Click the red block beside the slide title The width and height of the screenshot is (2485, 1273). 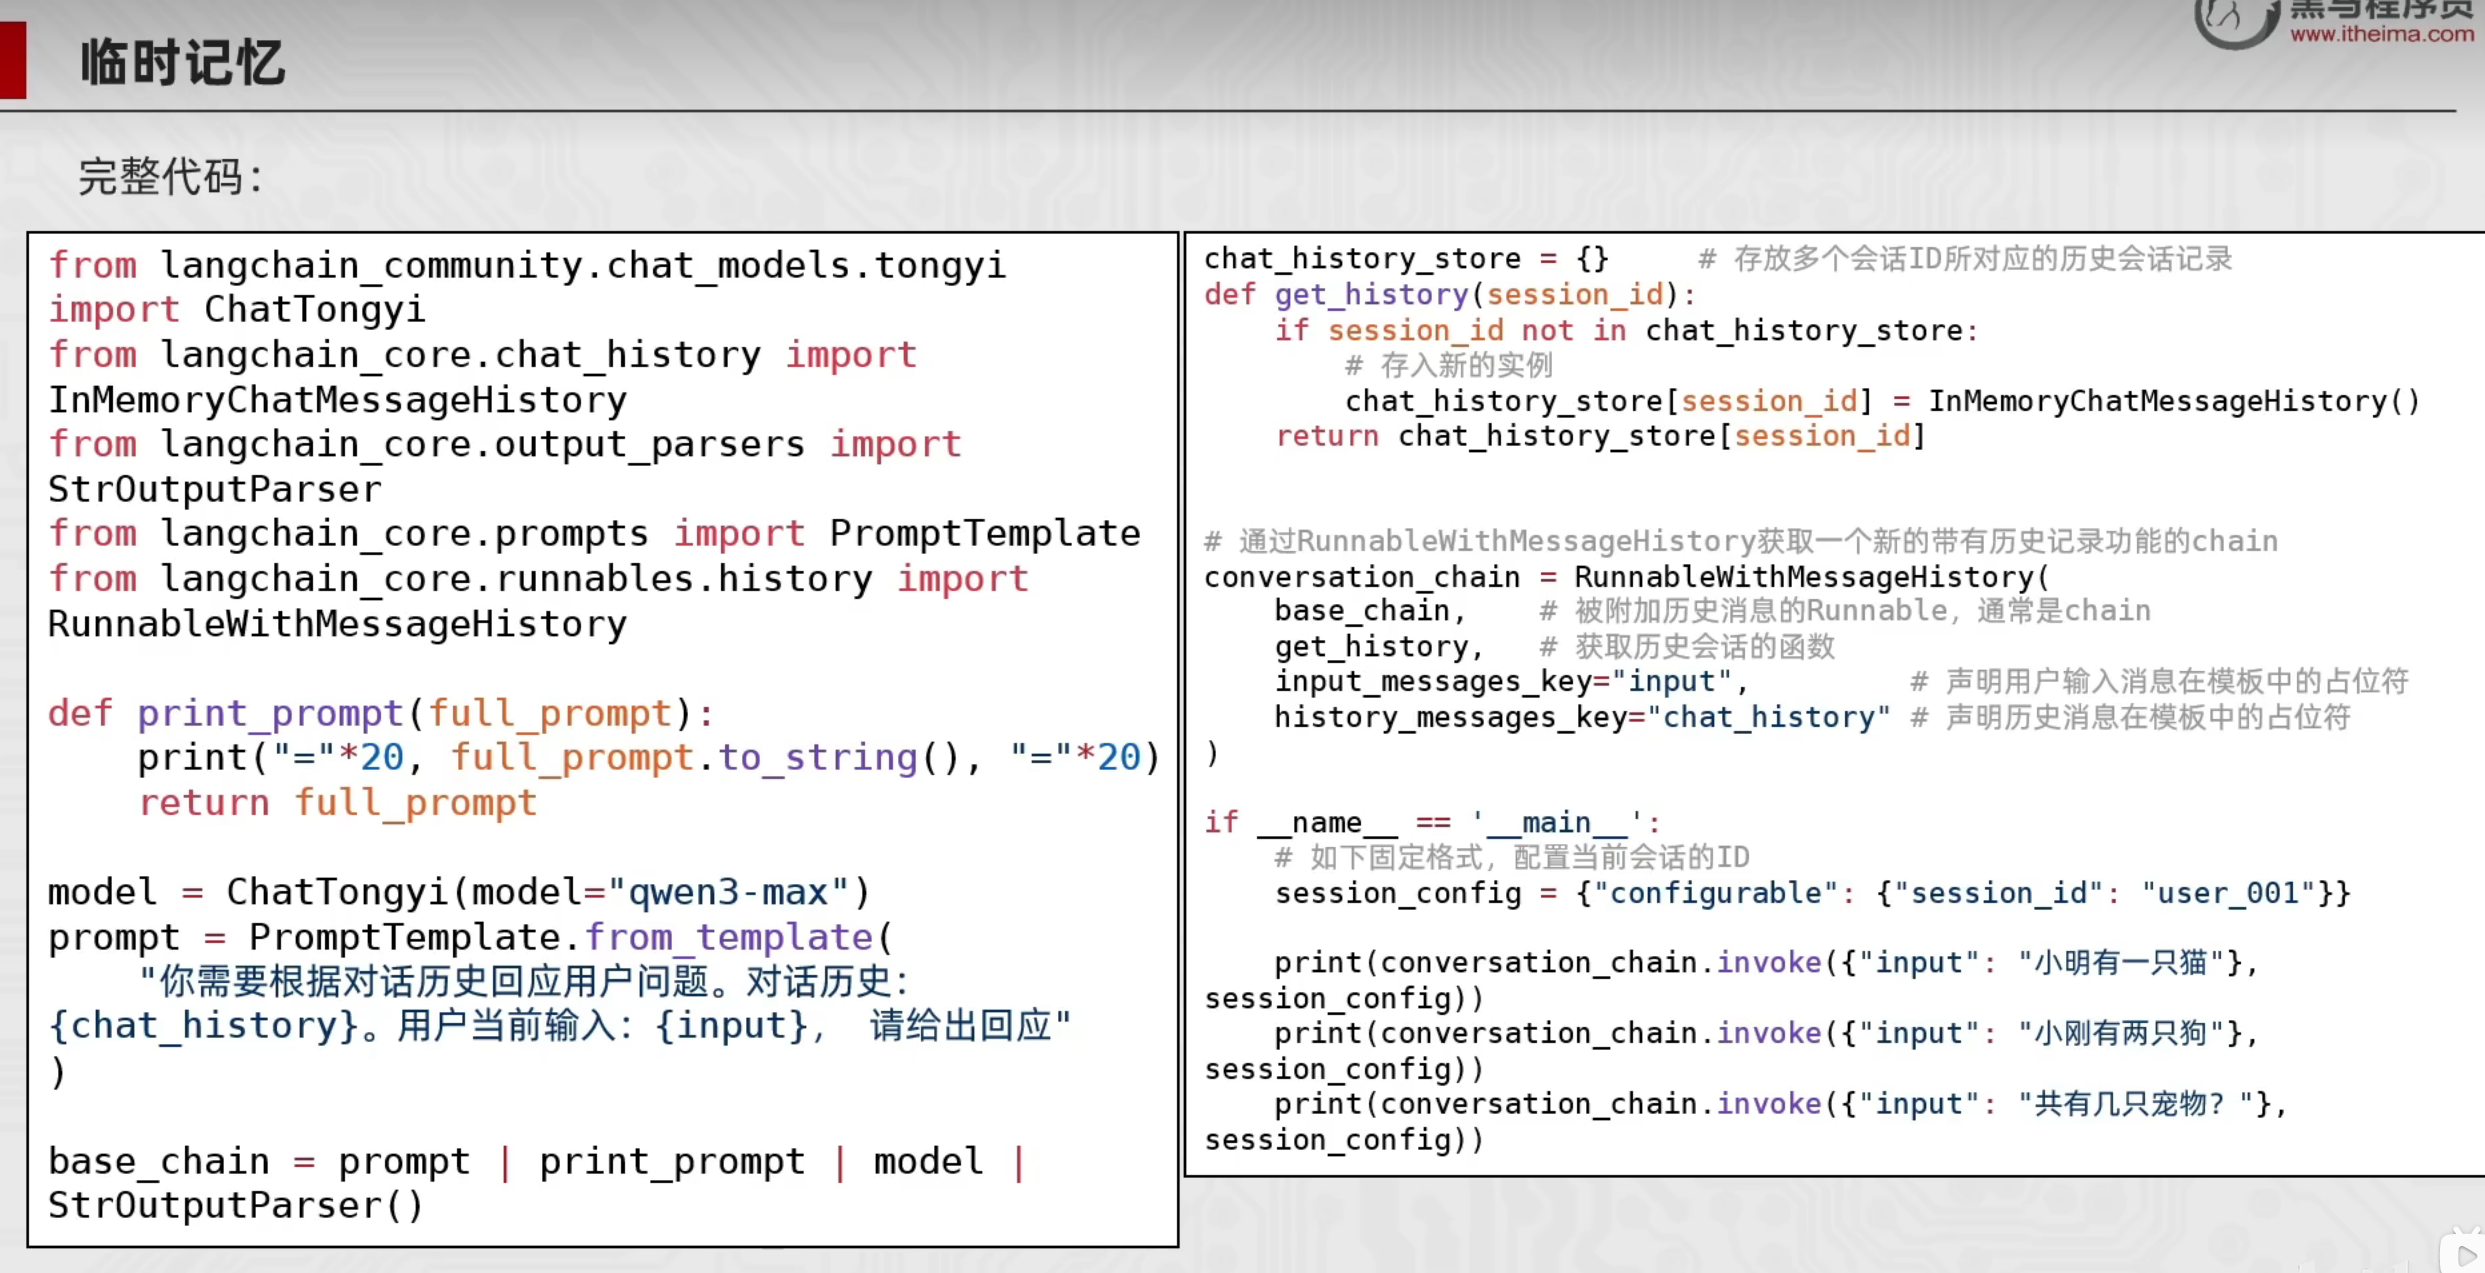click(x=13, y=61)
